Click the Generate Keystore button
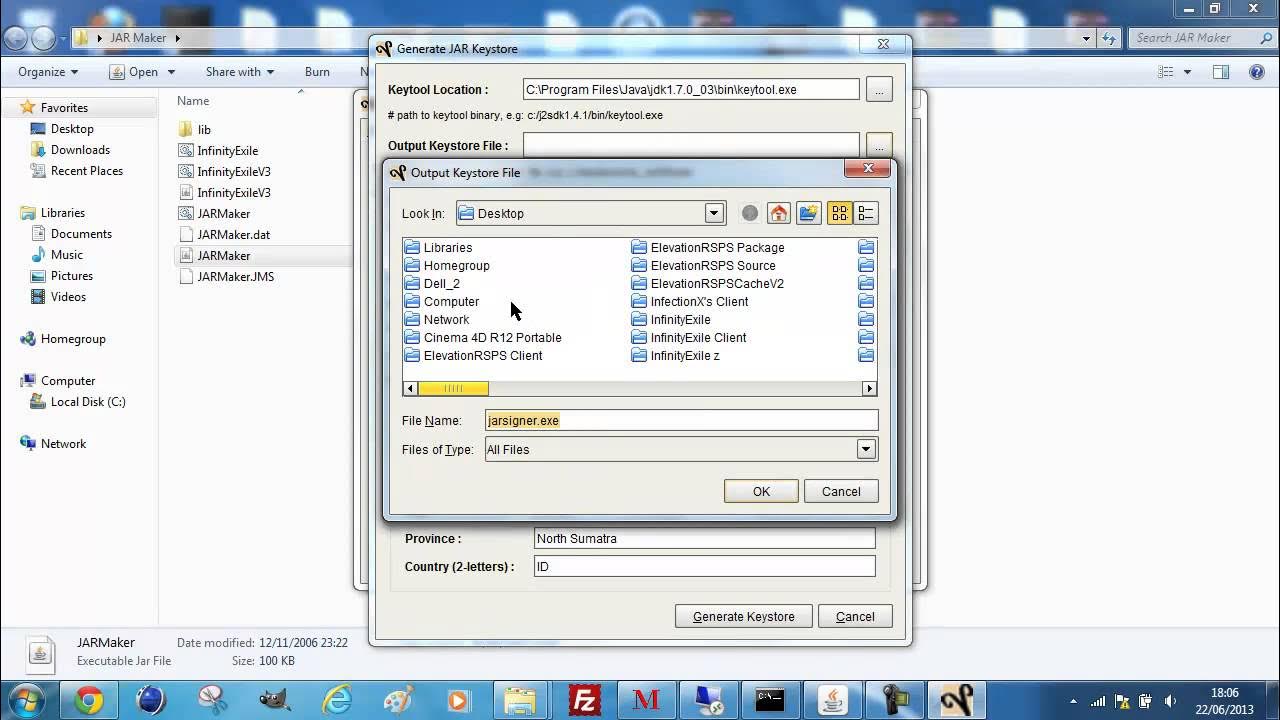Image resolution: width=1280 pixels, height=720 pixels. pos(743,616)
